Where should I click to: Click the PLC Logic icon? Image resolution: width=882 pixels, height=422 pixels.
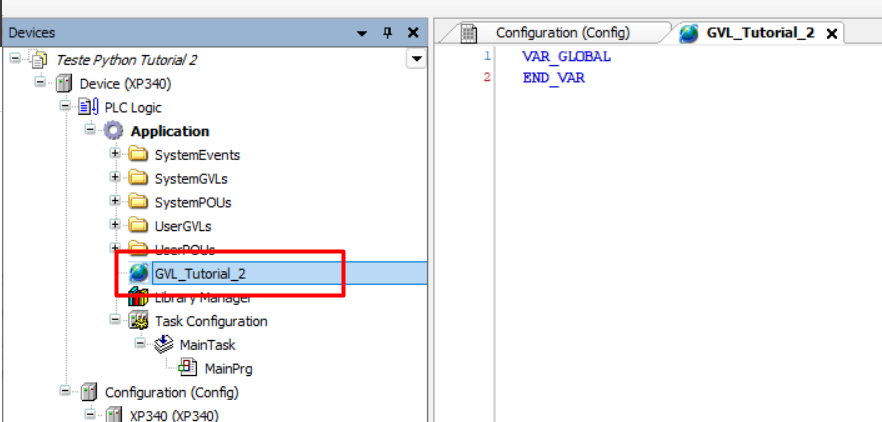pyautogui.click(x=89, y=107)
